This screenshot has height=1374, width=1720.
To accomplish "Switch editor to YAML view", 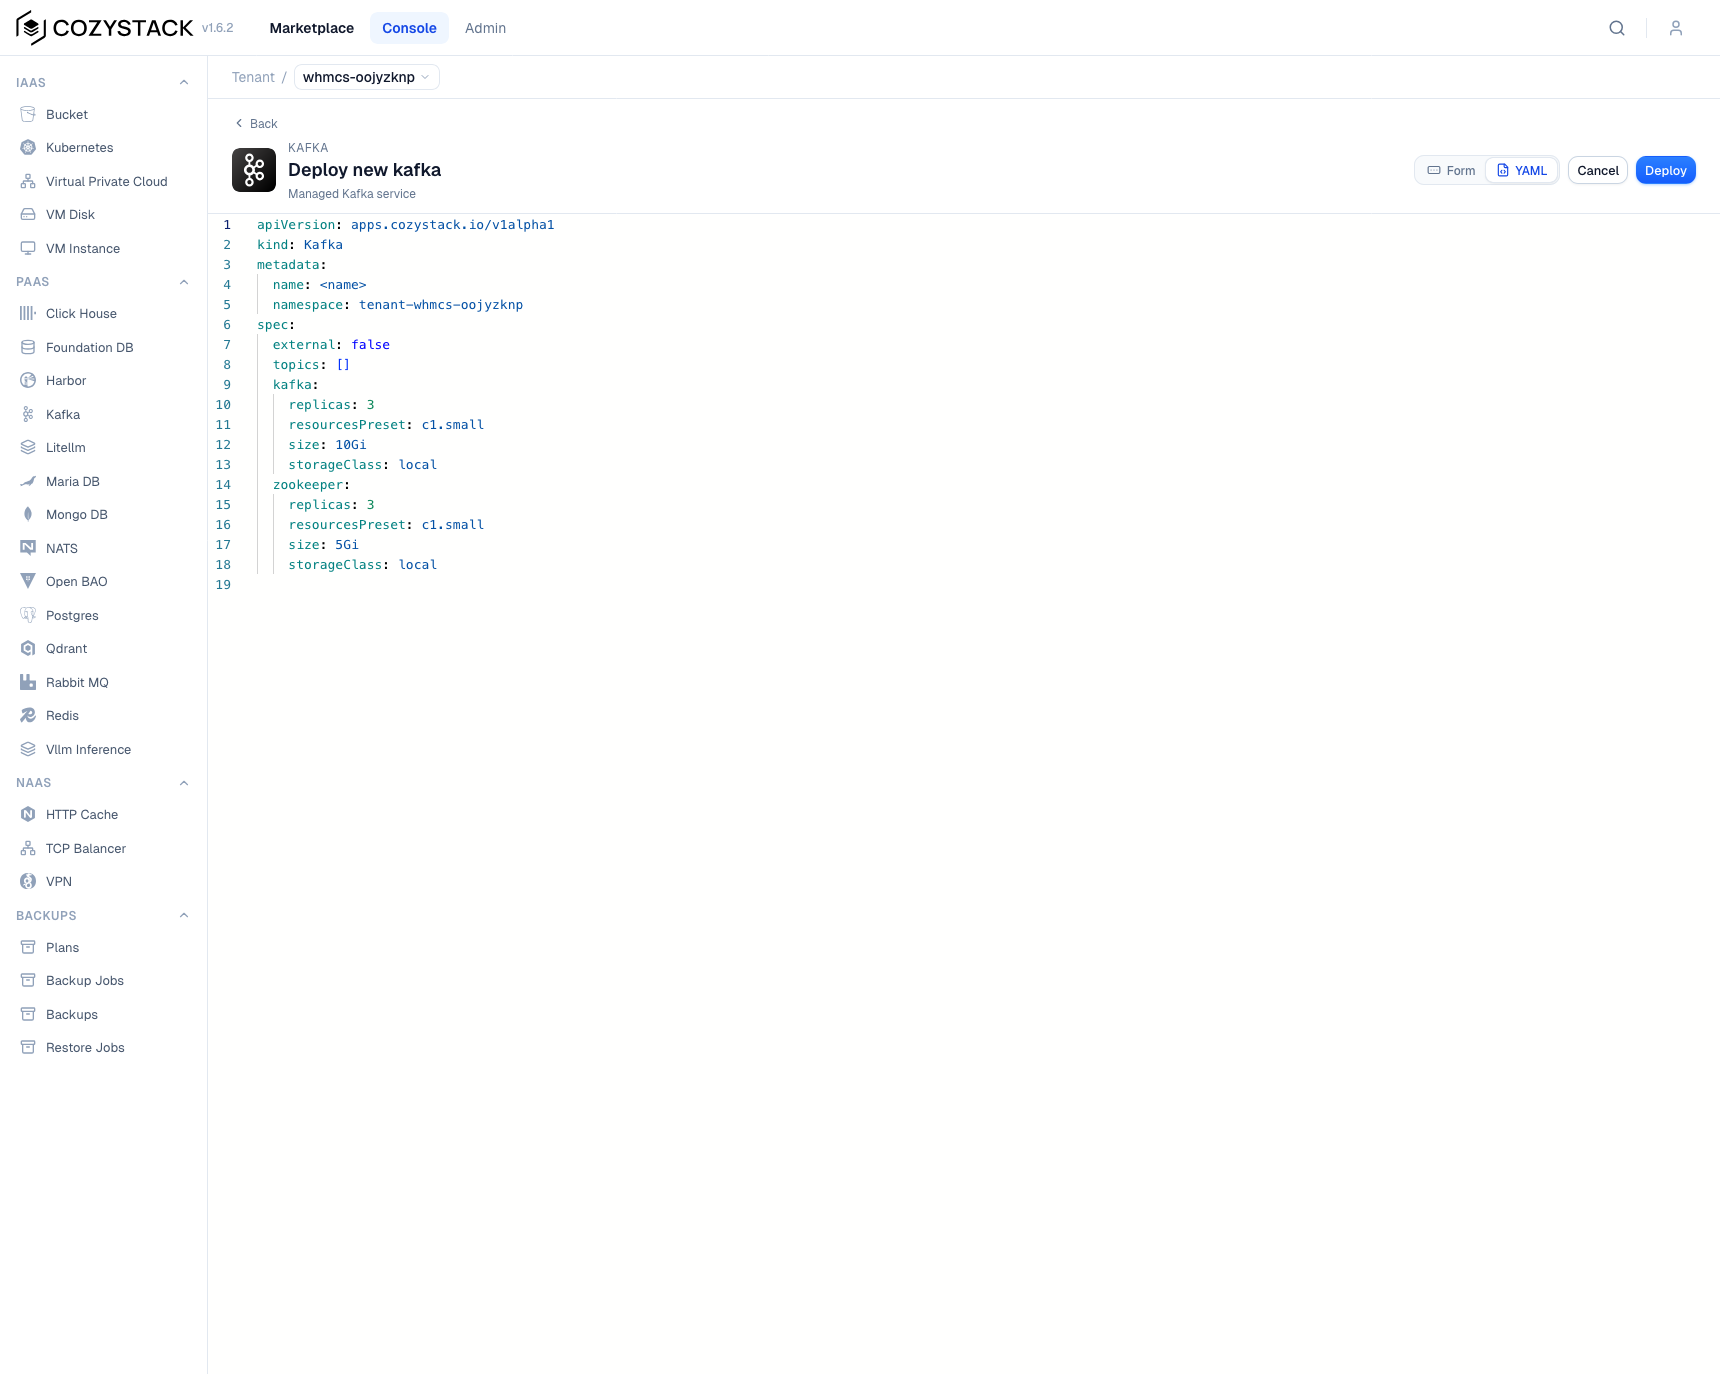I will click(1522, 170).
